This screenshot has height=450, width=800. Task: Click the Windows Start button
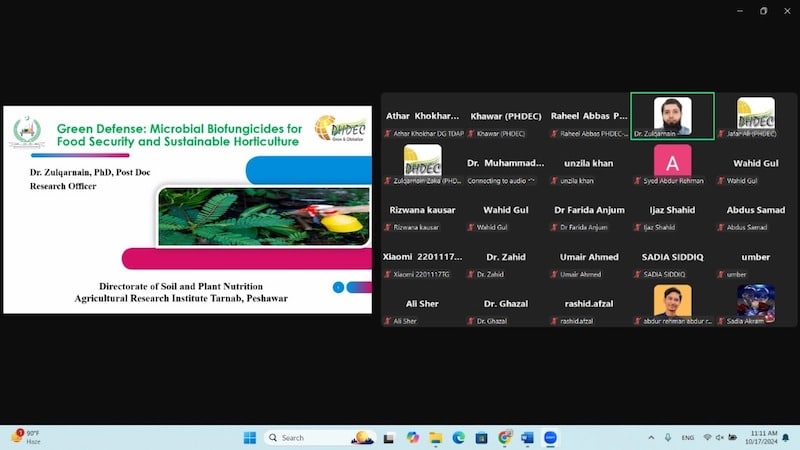coord(249,438)
